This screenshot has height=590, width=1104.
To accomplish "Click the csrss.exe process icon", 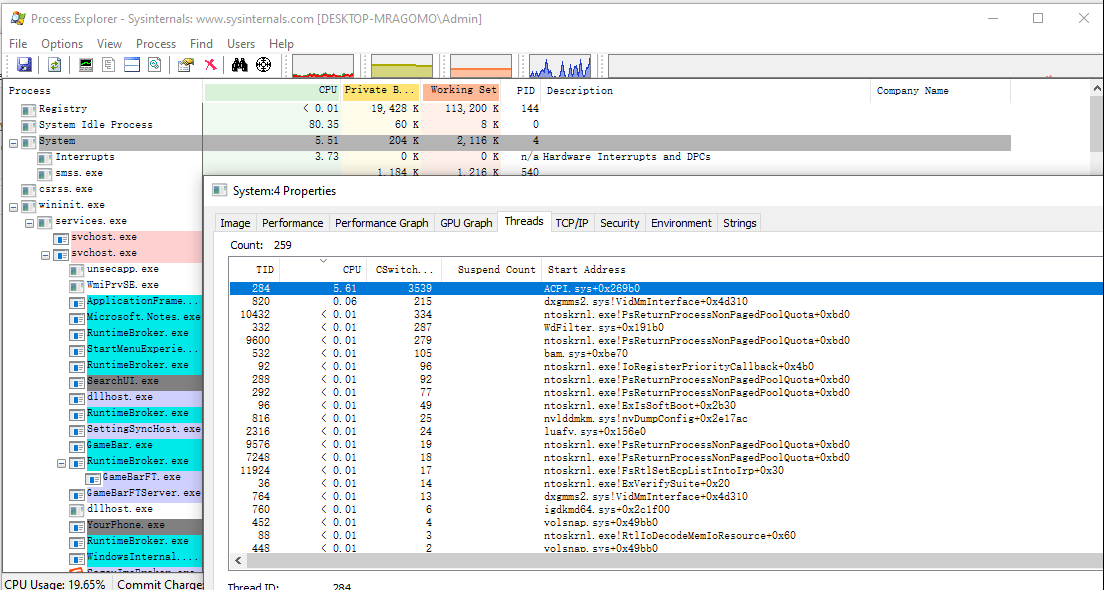I will [x=28, y=189].
